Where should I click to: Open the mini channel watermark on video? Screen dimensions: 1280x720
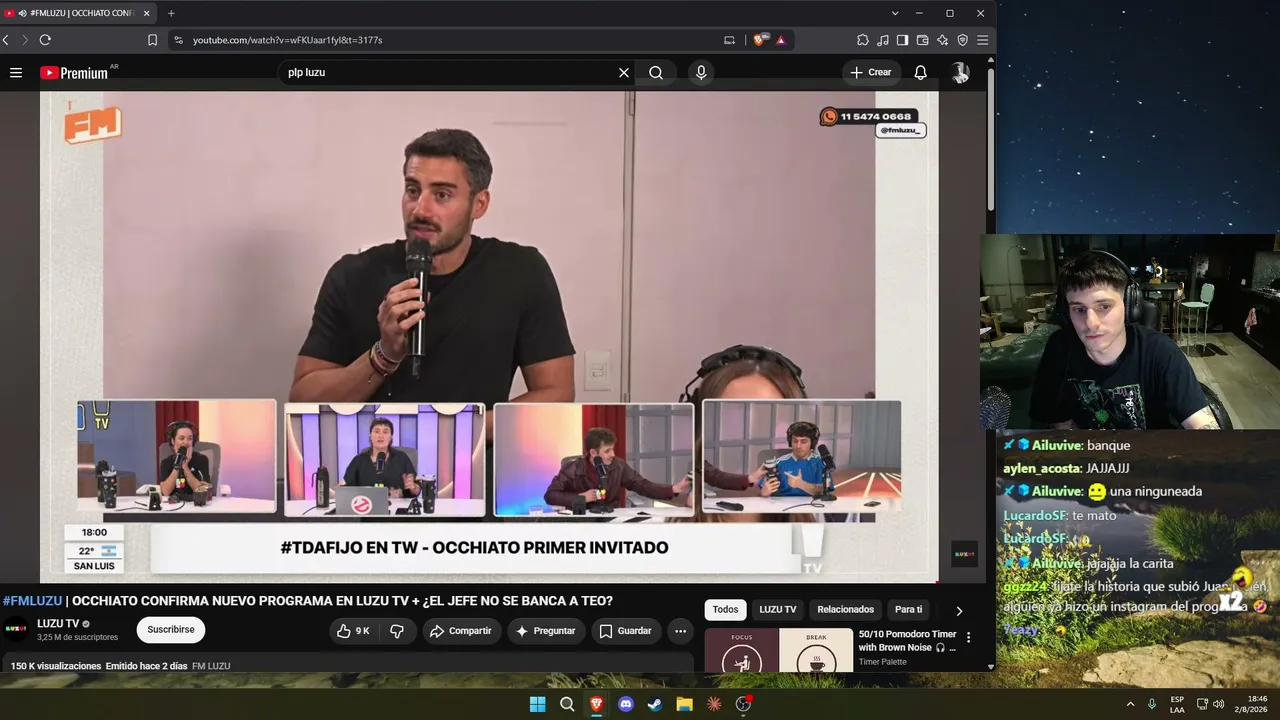point(964,554)
